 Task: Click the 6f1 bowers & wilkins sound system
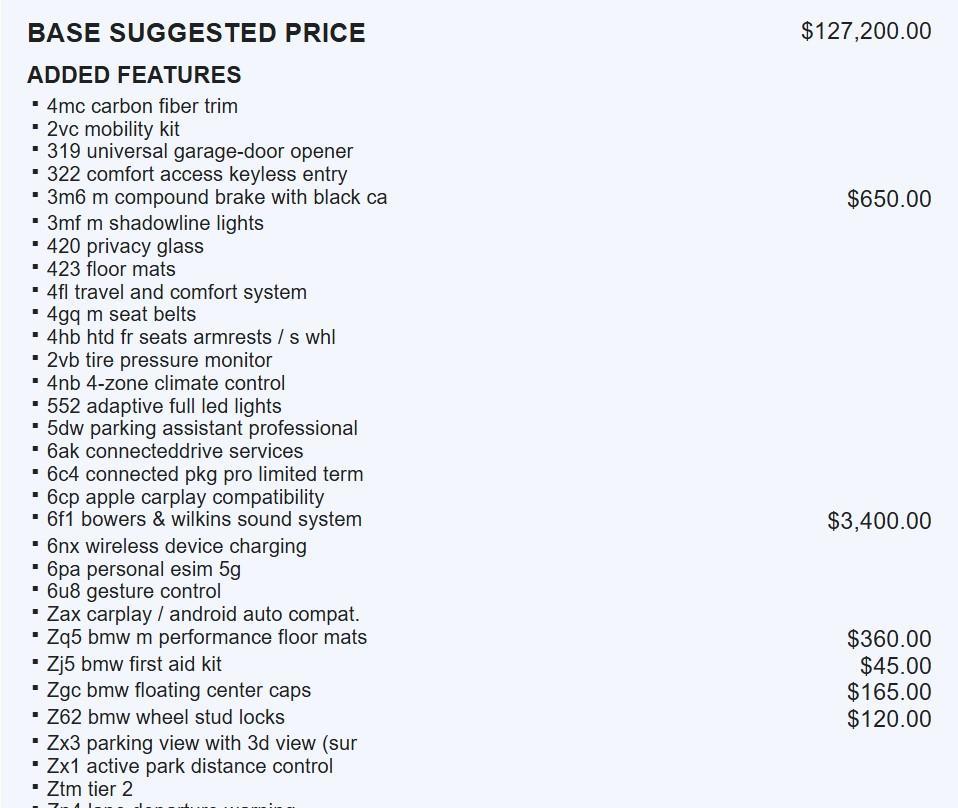(x=204, y=520)
